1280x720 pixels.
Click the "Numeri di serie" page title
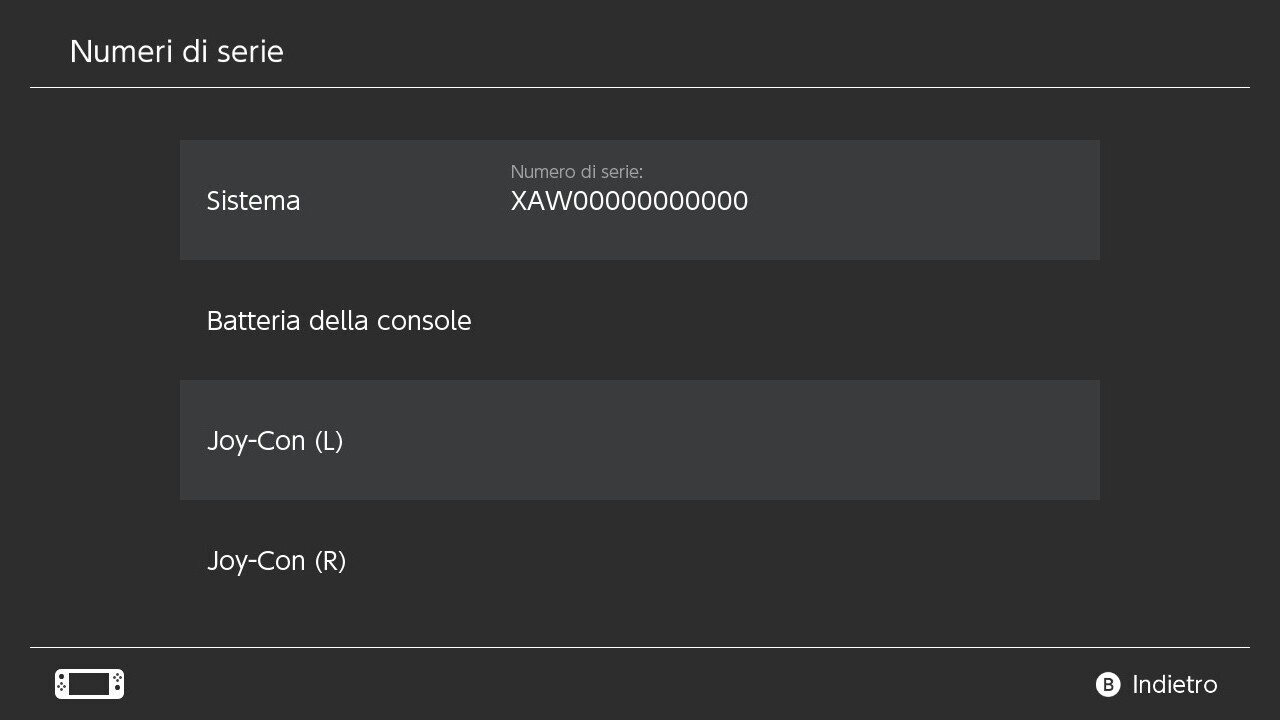[176, 52]
